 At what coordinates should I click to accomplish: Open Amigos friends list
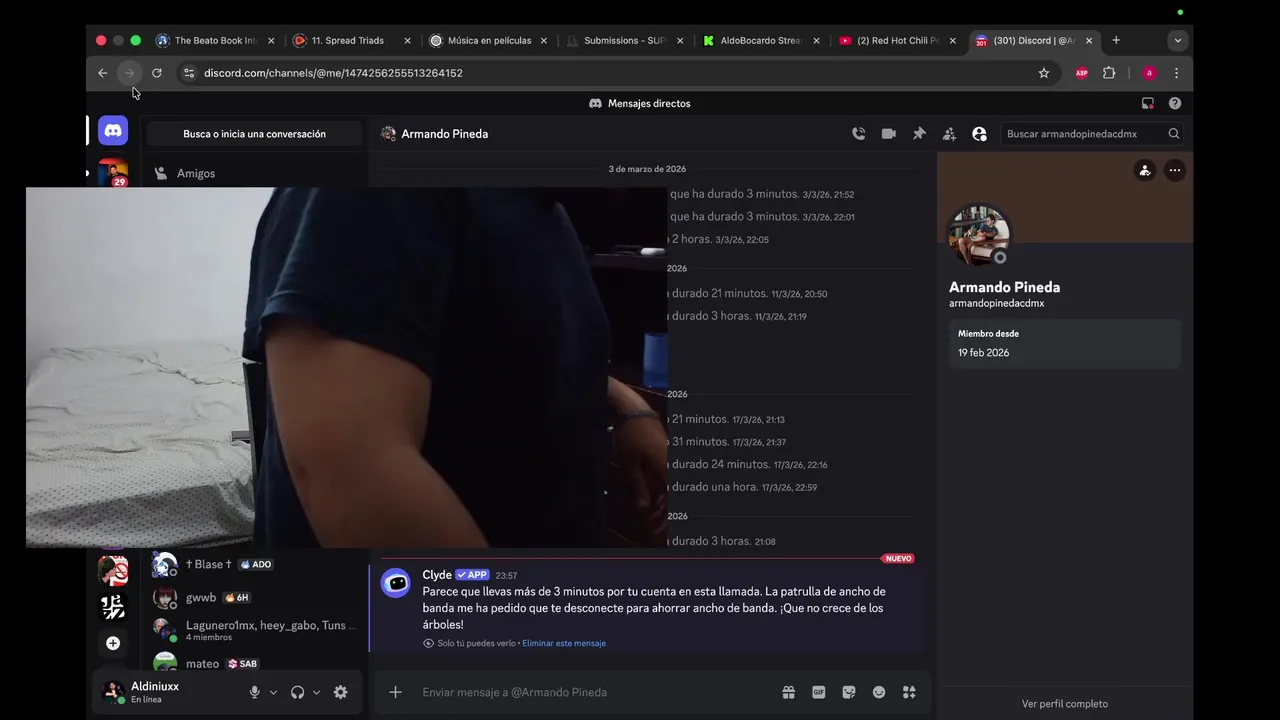tap(254, 173)
